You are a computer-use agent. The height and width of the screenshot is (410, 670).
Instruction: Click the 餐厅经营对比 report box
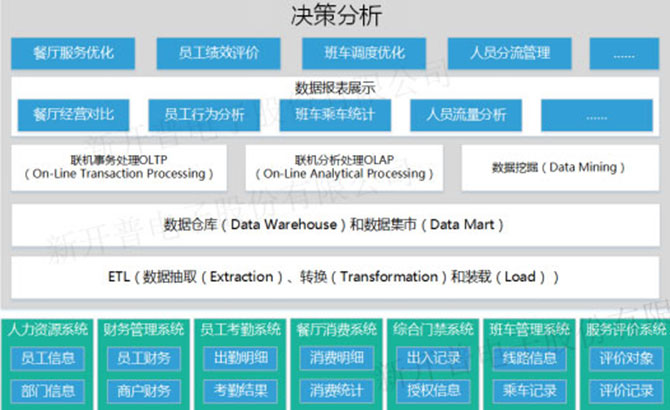73,115
